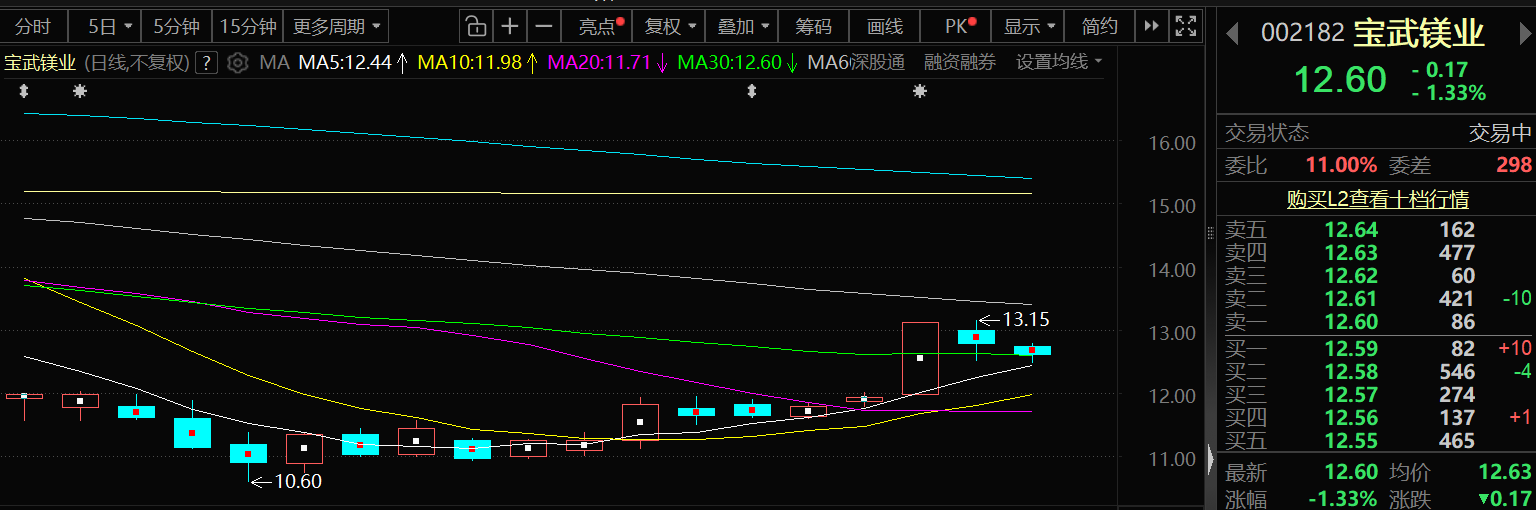
Task: Click the 筹码 chip distribution button
Action: click(x=813, y=26)
